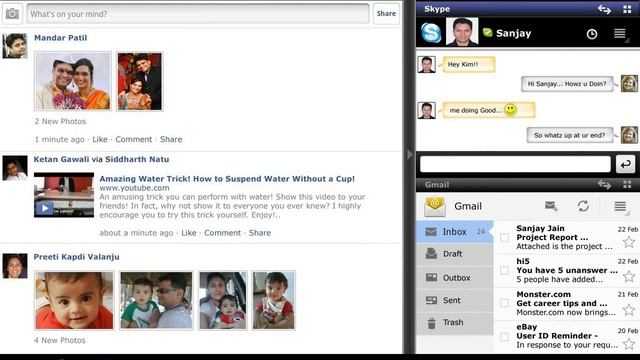Open the grid icon in Skype header
The image size is (640, 360).
(x=627, y=9)
